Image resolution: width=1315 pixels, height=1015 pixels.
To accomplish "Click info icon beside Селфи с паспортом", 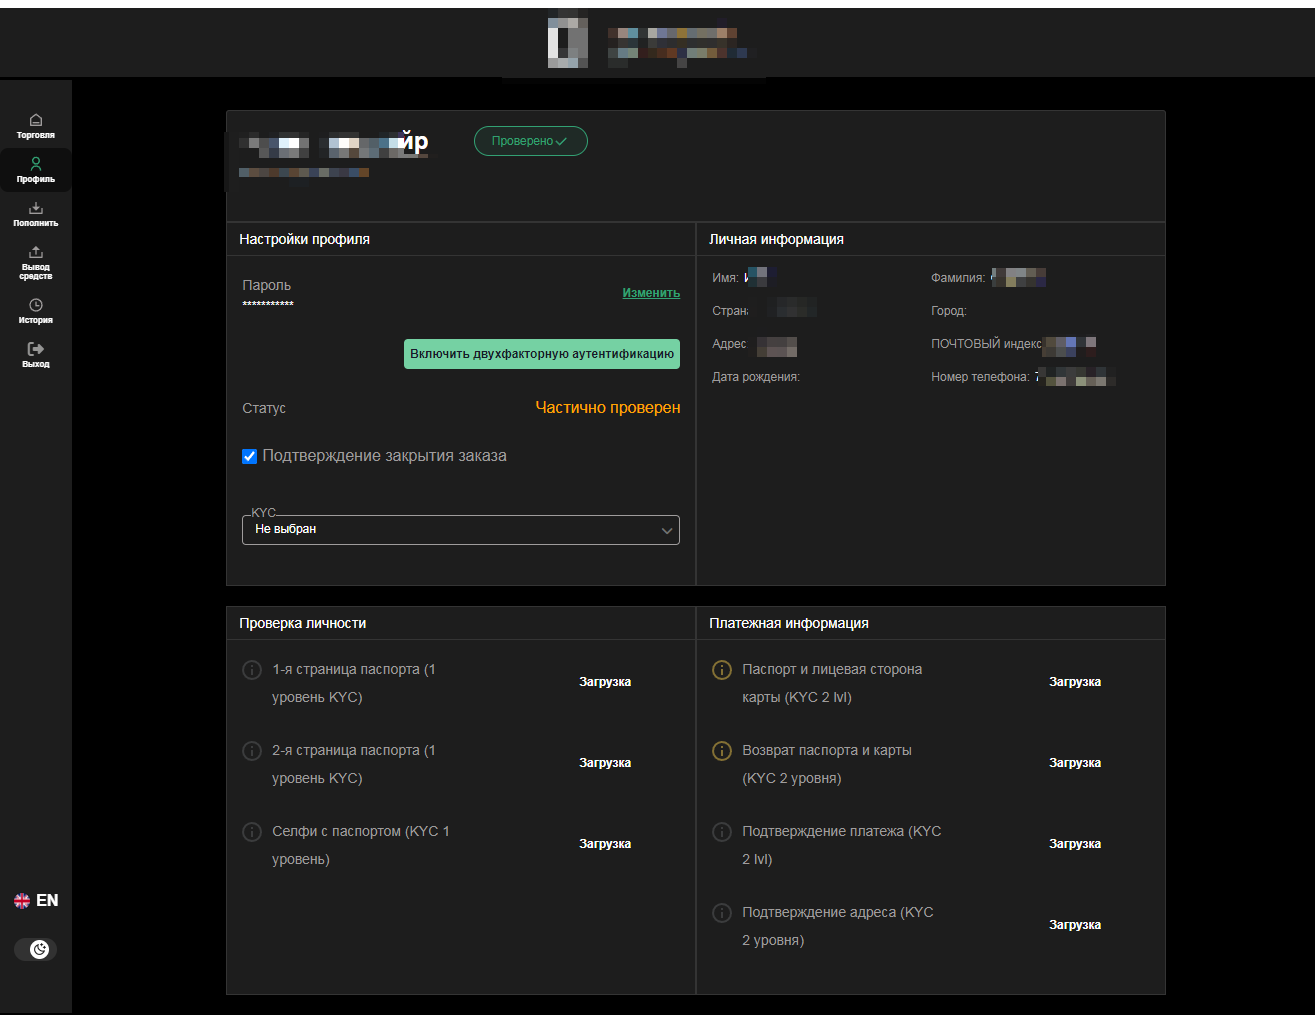I will [252, 832].
